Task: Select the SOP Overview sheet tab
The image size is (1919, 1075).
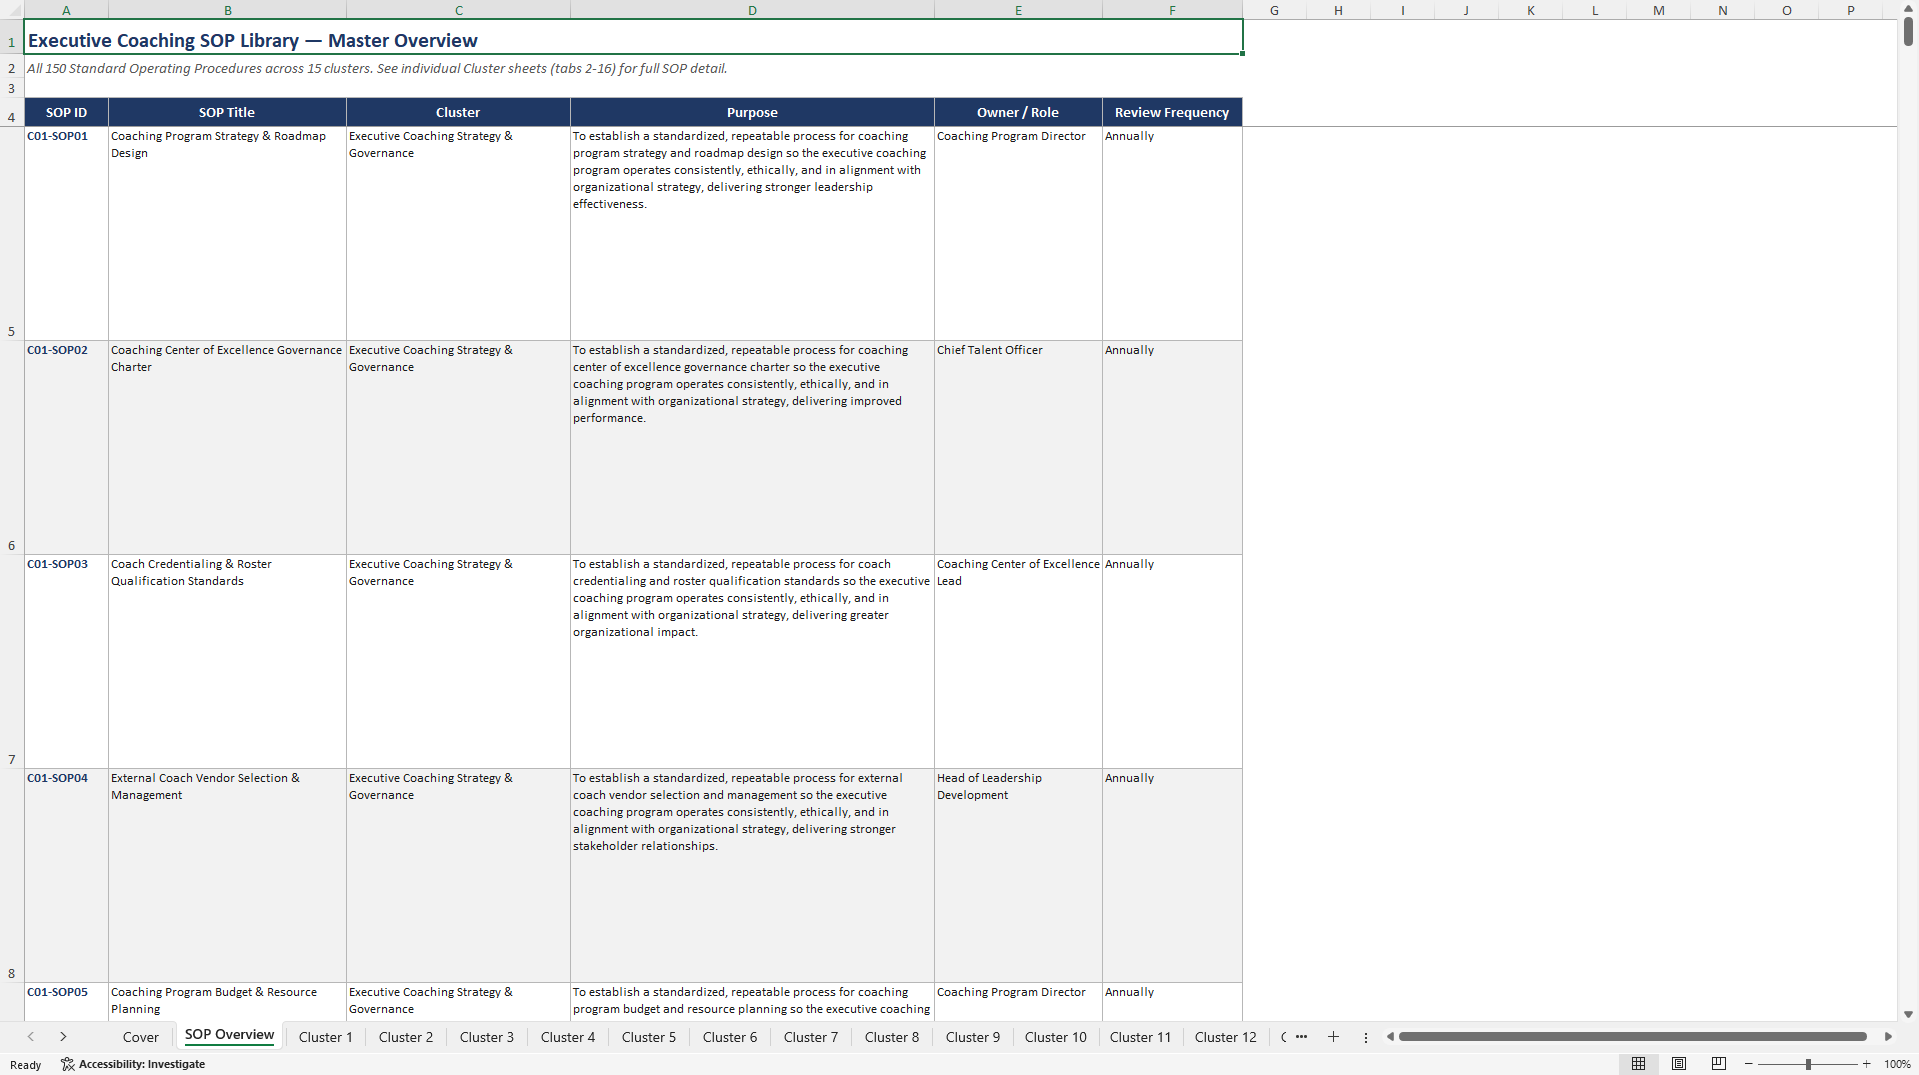Action: pos(229,1035)
